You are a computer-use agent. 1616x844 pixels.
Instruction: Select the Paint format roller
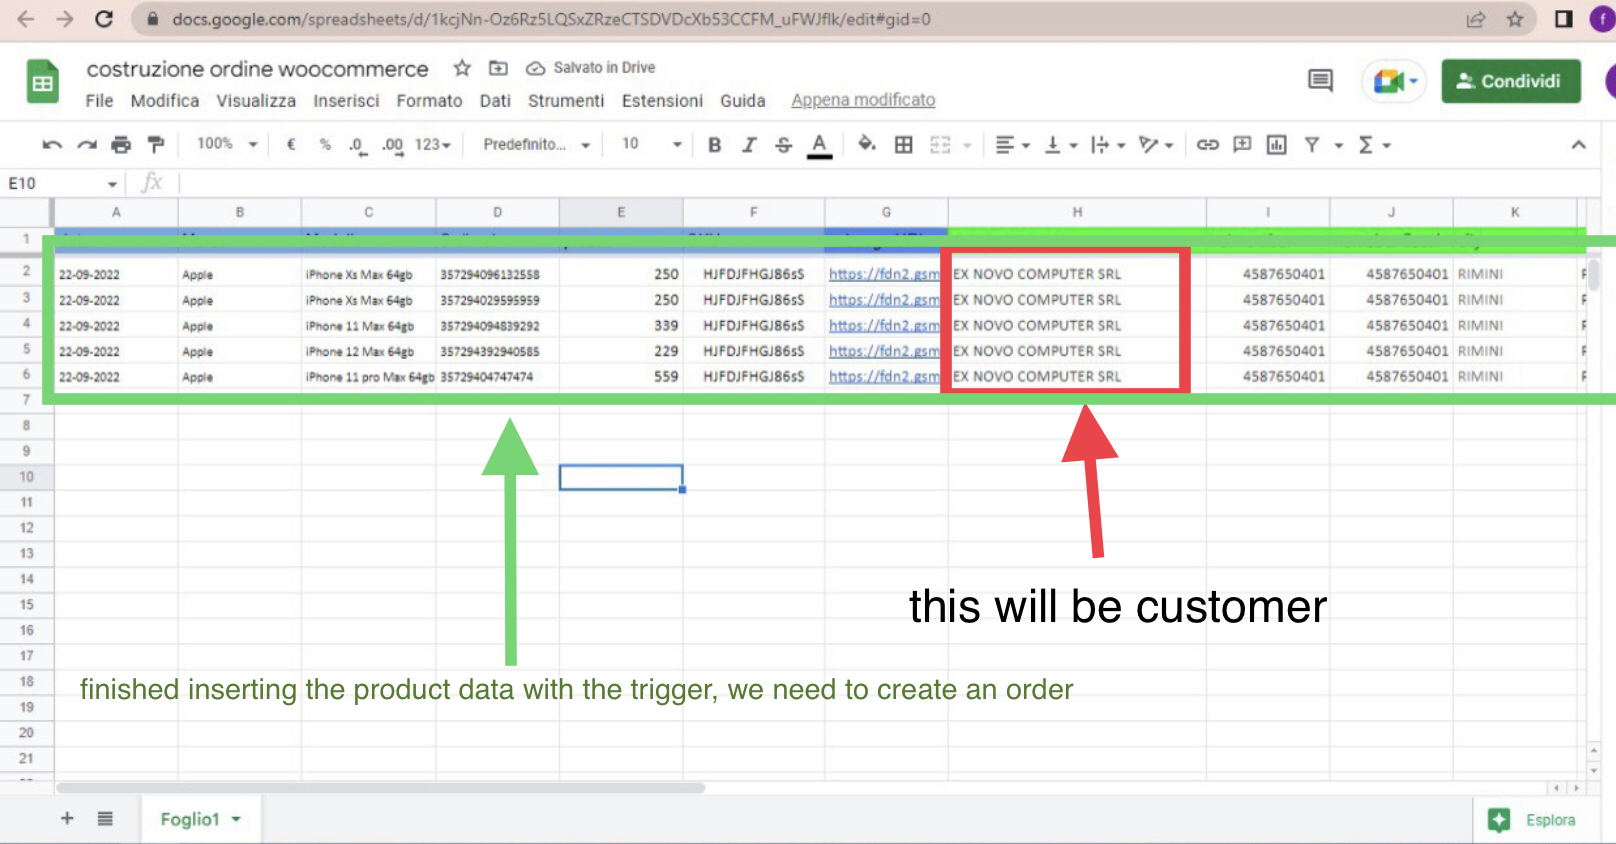tap(156, 145)
